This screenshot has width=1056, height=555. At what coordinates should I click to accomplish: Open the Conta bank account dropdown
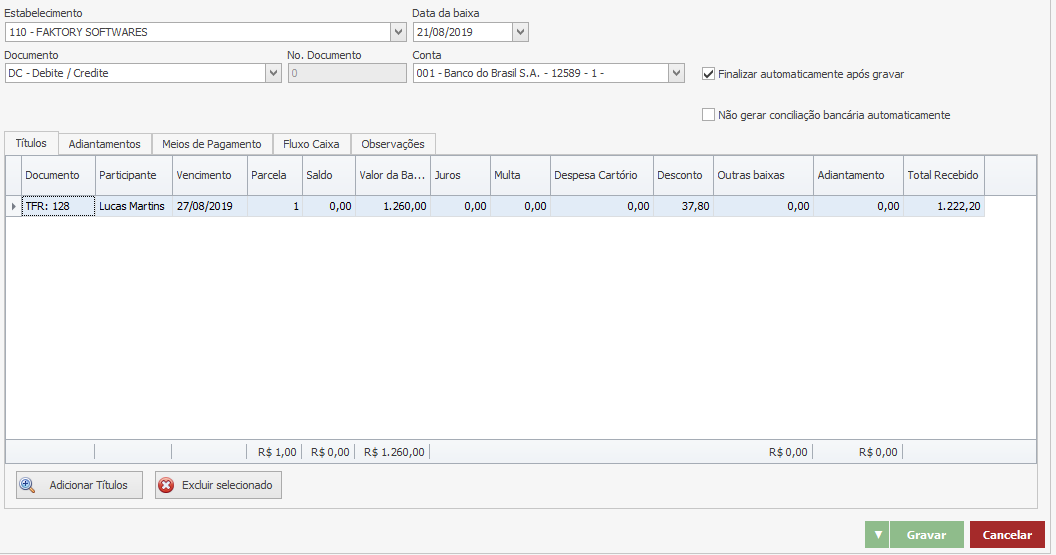coord(677,73)
